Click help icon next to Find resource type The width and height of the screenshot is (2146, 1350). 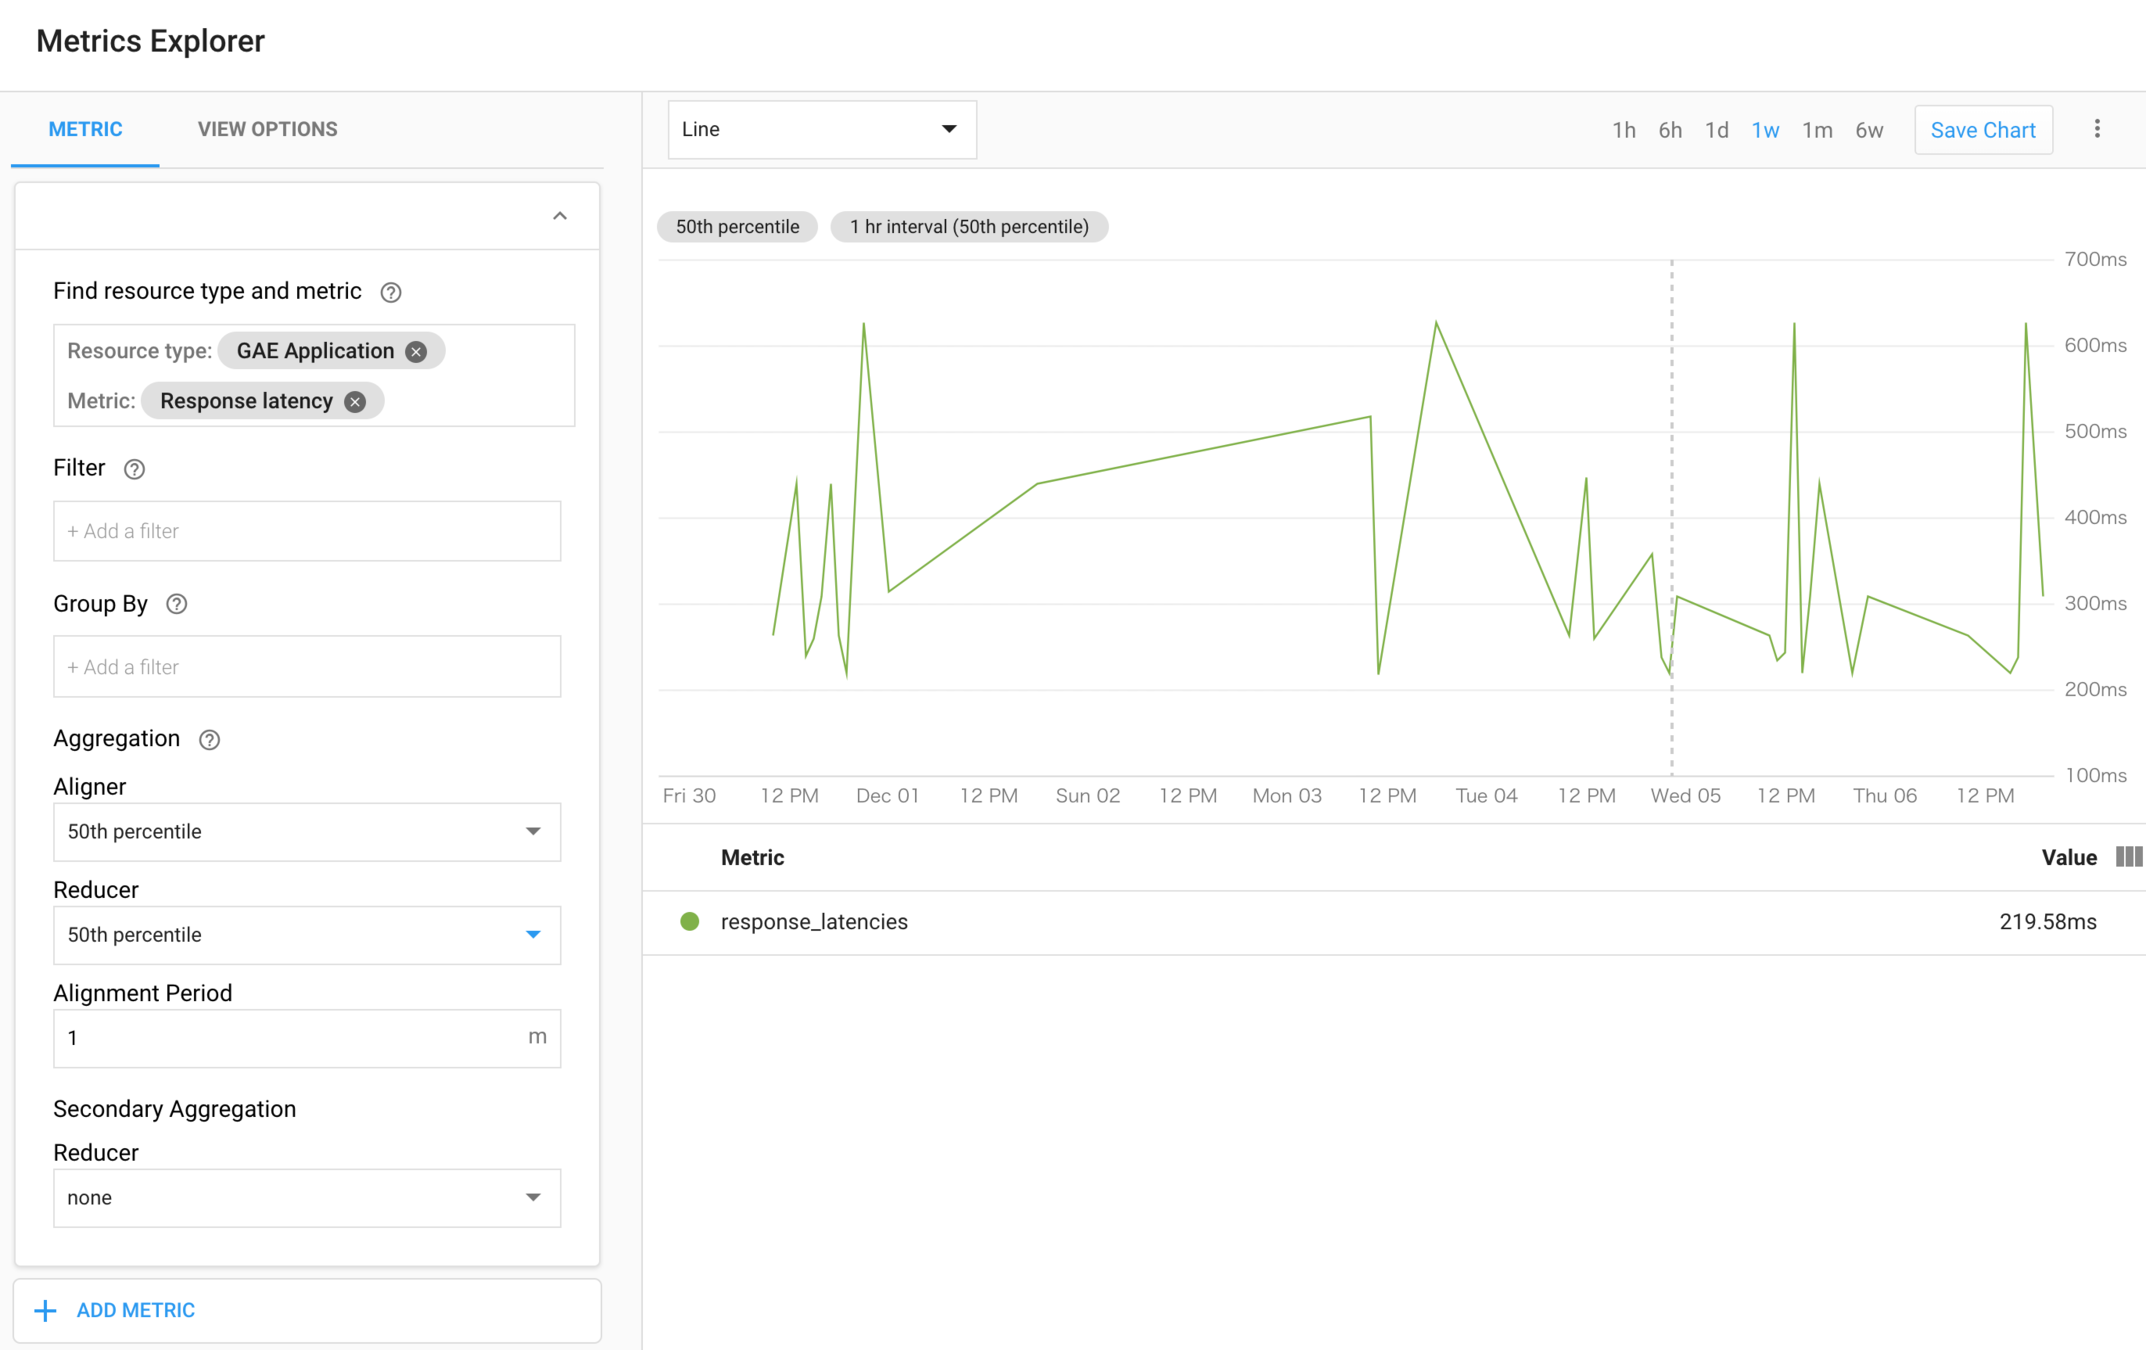click(x=391, y=292)
